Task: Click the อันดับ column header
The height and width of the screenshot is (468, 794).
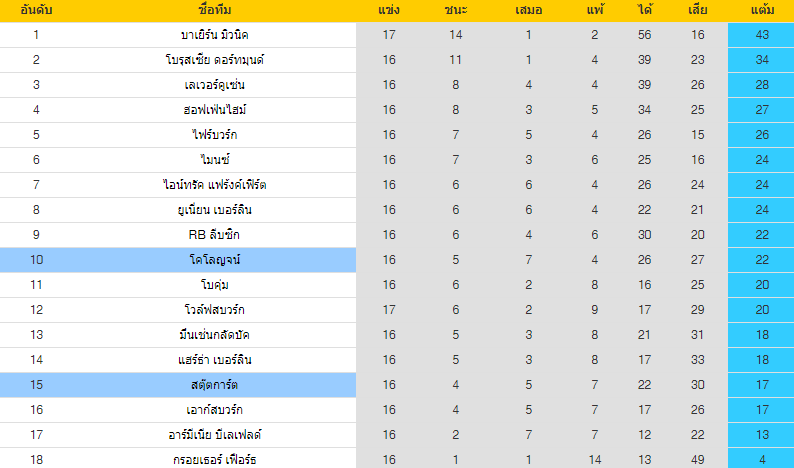Action: coord(36,10)
